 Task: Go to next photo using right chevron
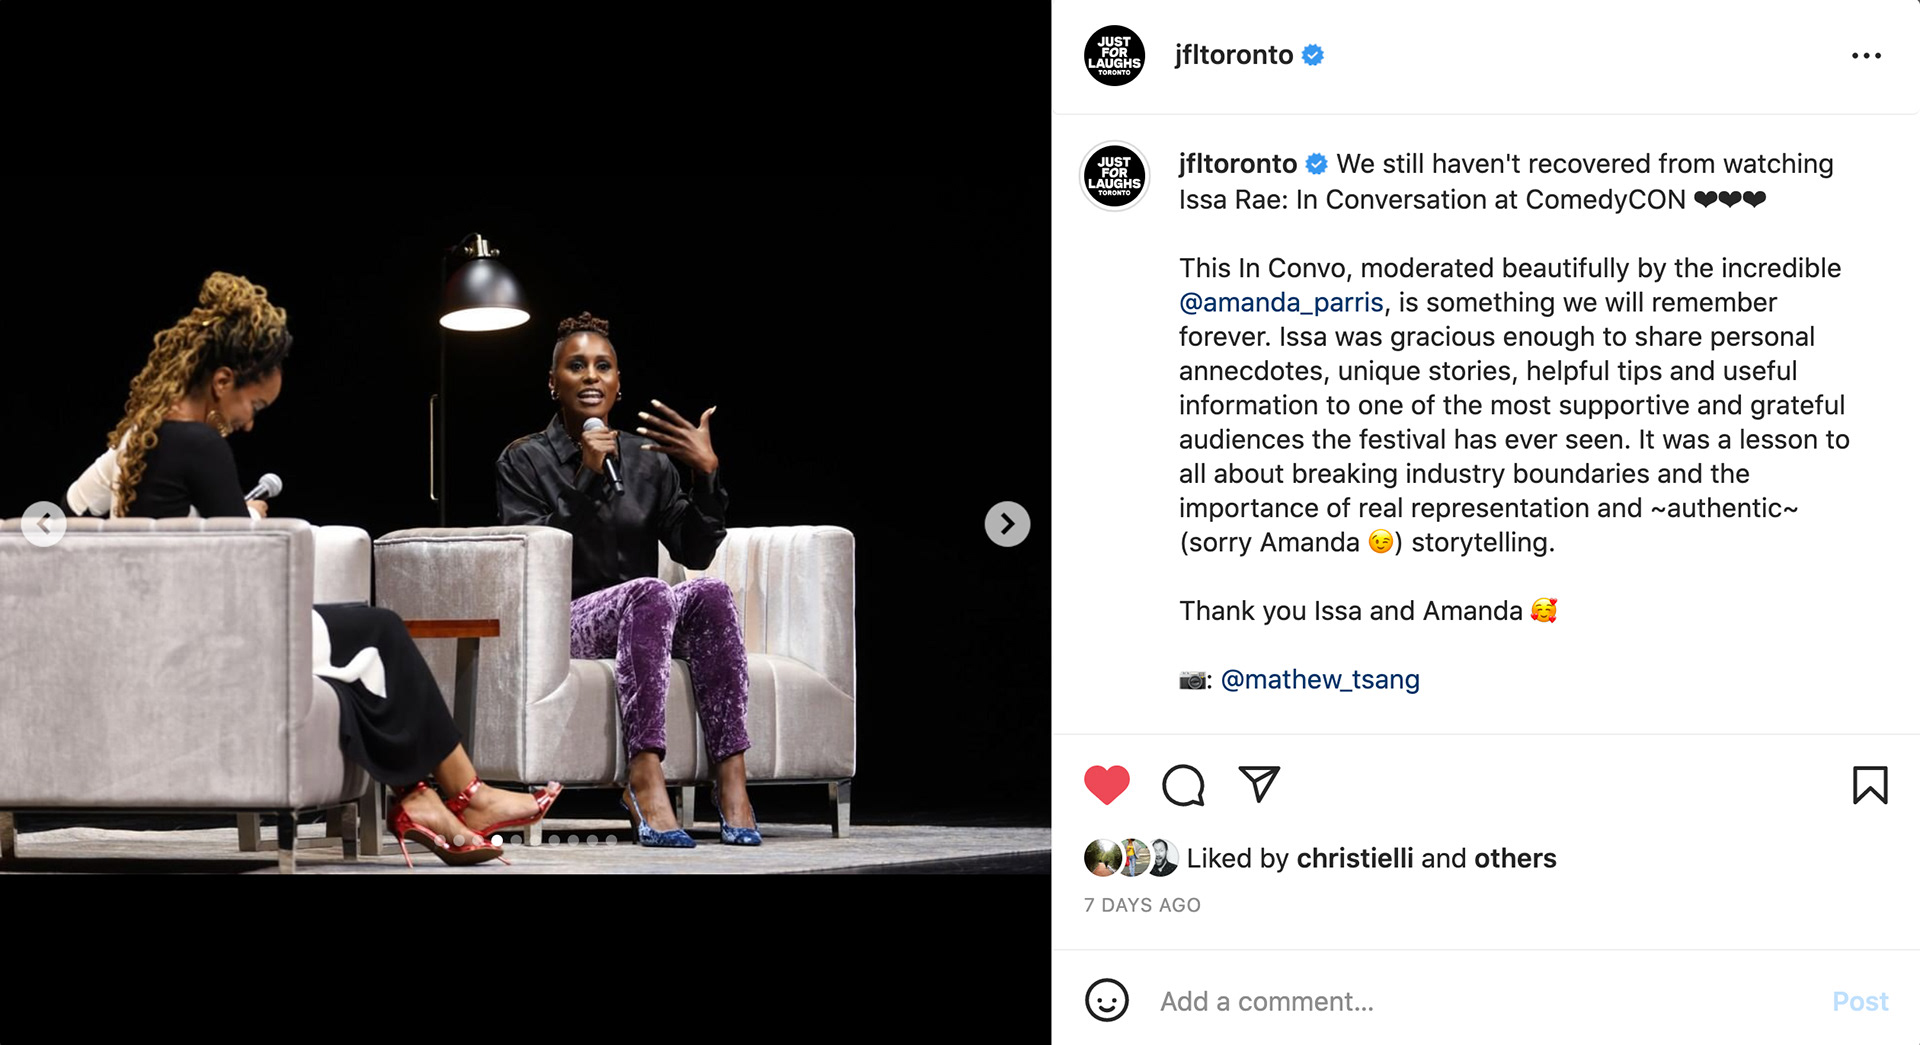(x=1007, y=524)
